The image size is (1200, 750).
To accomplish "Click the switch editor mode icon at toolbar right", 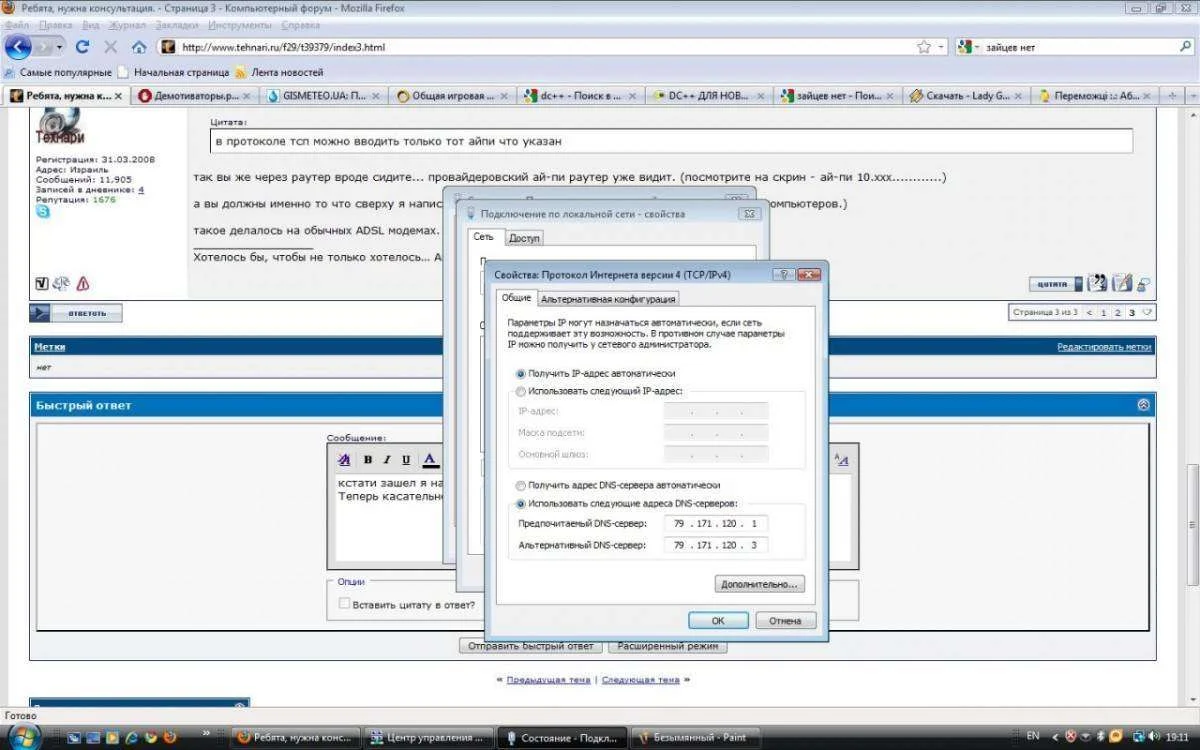I will coord(841,460).
